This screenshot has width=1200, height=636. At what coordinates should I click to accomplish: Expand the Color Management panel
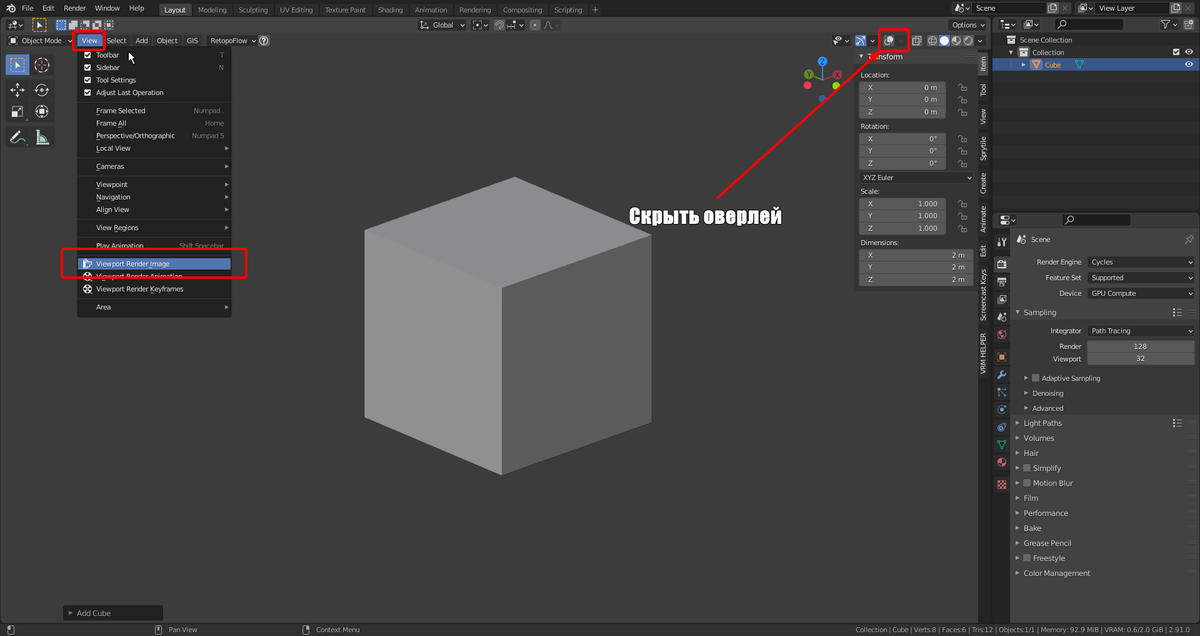click(1054, 573)
